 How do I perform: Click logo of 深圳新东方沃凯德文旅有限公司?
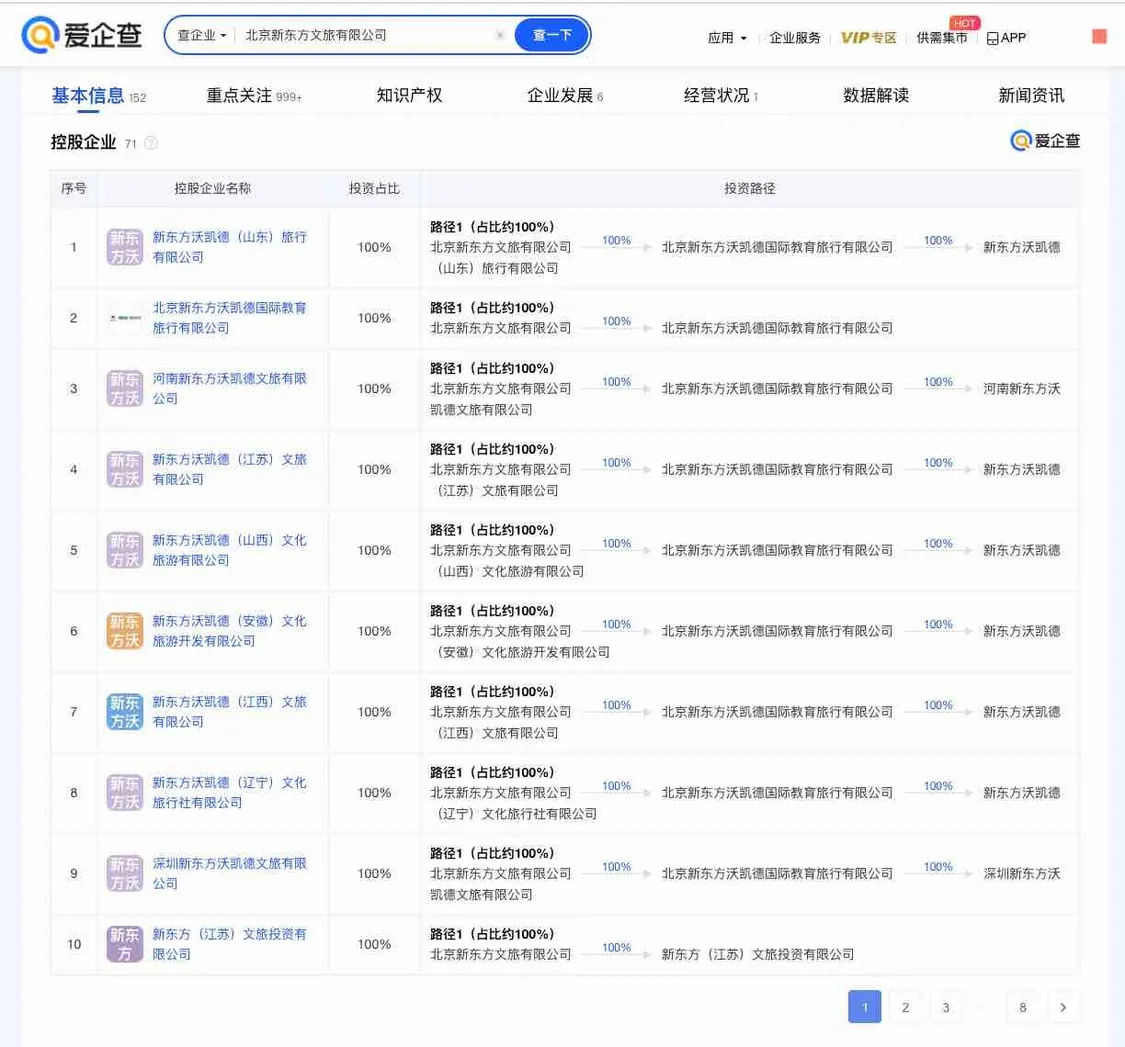click(125, 873)
